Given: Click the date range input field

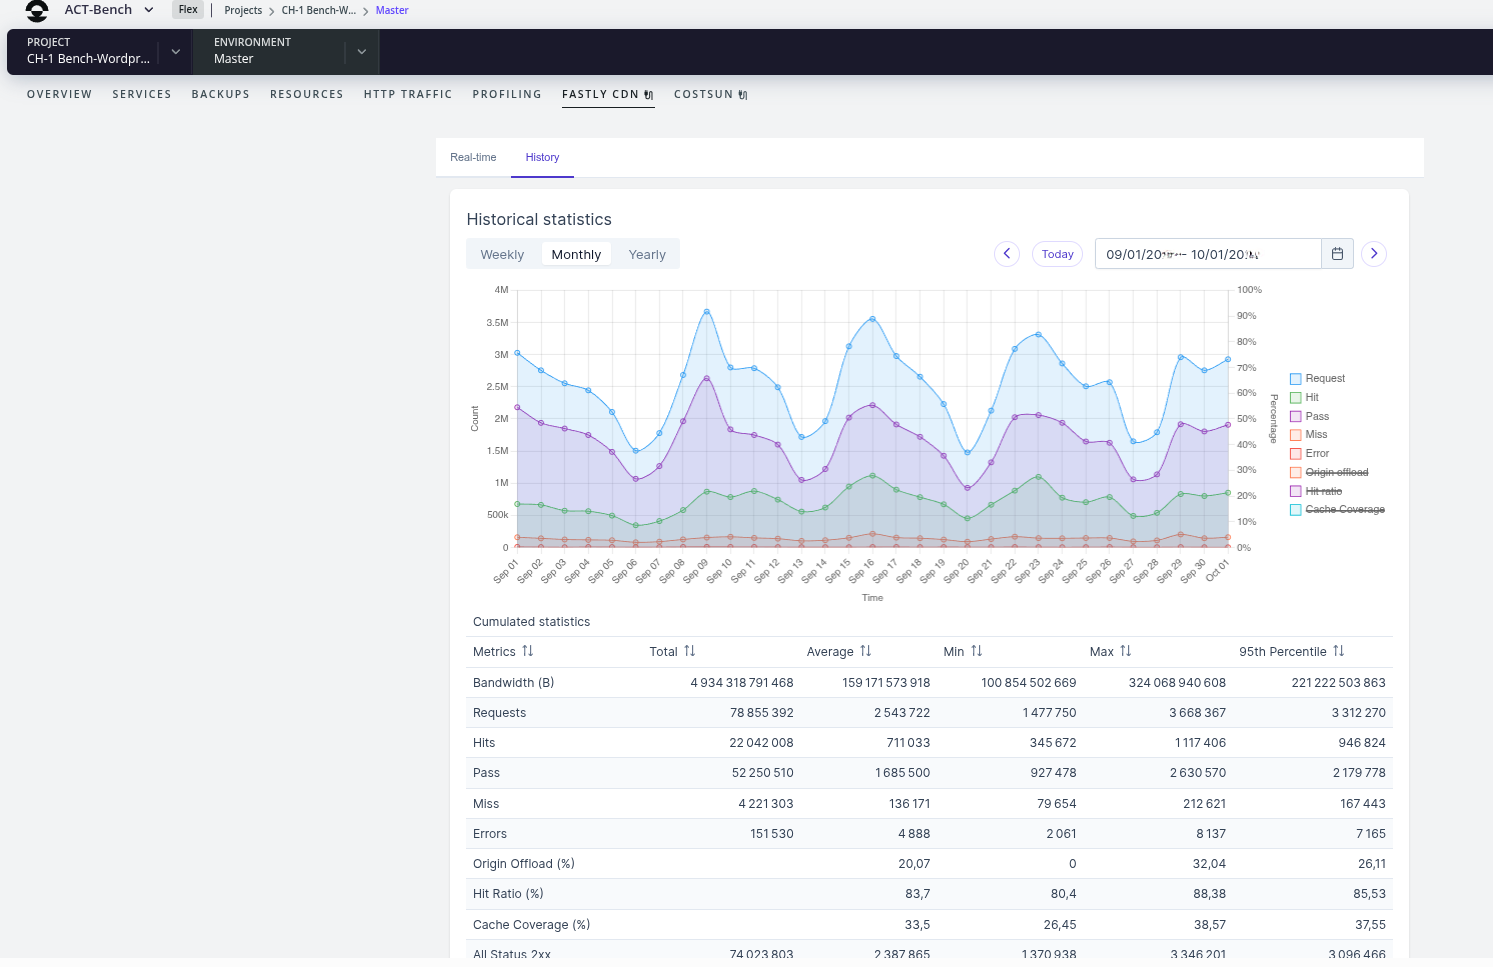Looking at the screenshot, I should point(1200,253).
